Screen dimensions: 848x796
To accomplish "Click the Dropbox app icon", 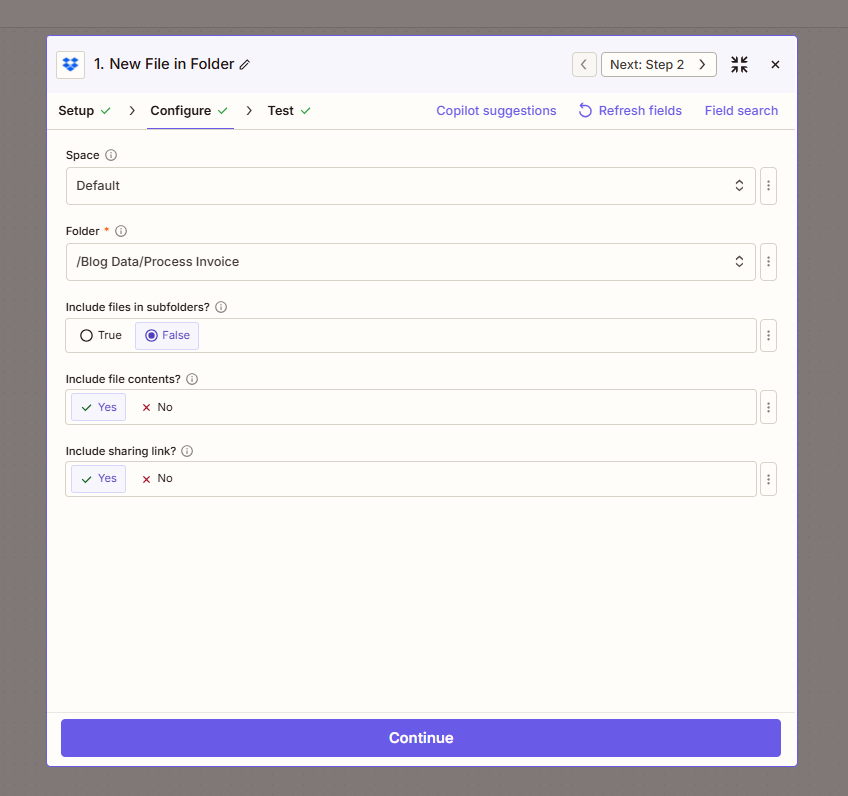I will click(70, 64).
